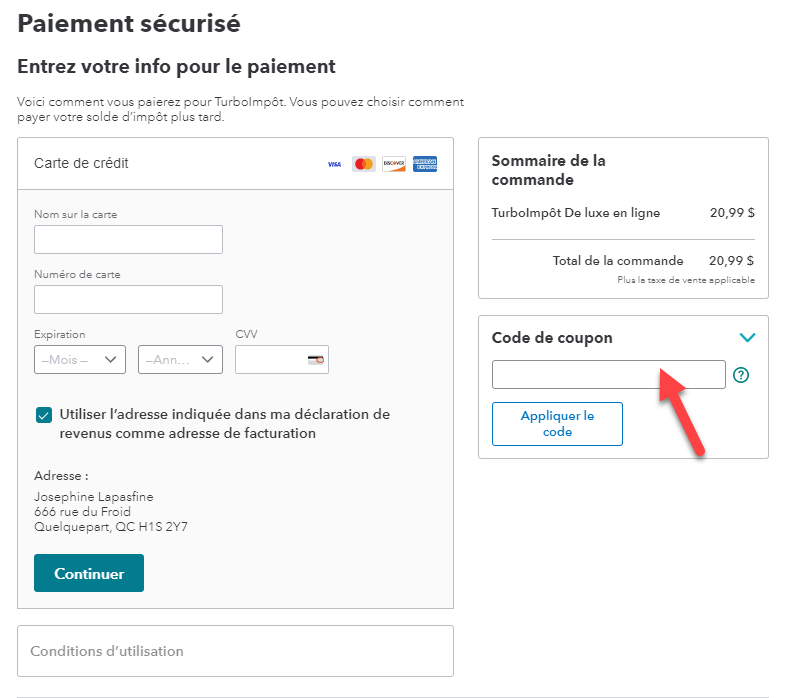Click the Mastercard logo
This screenshot has width=785, height=698.
pos(364,164)
